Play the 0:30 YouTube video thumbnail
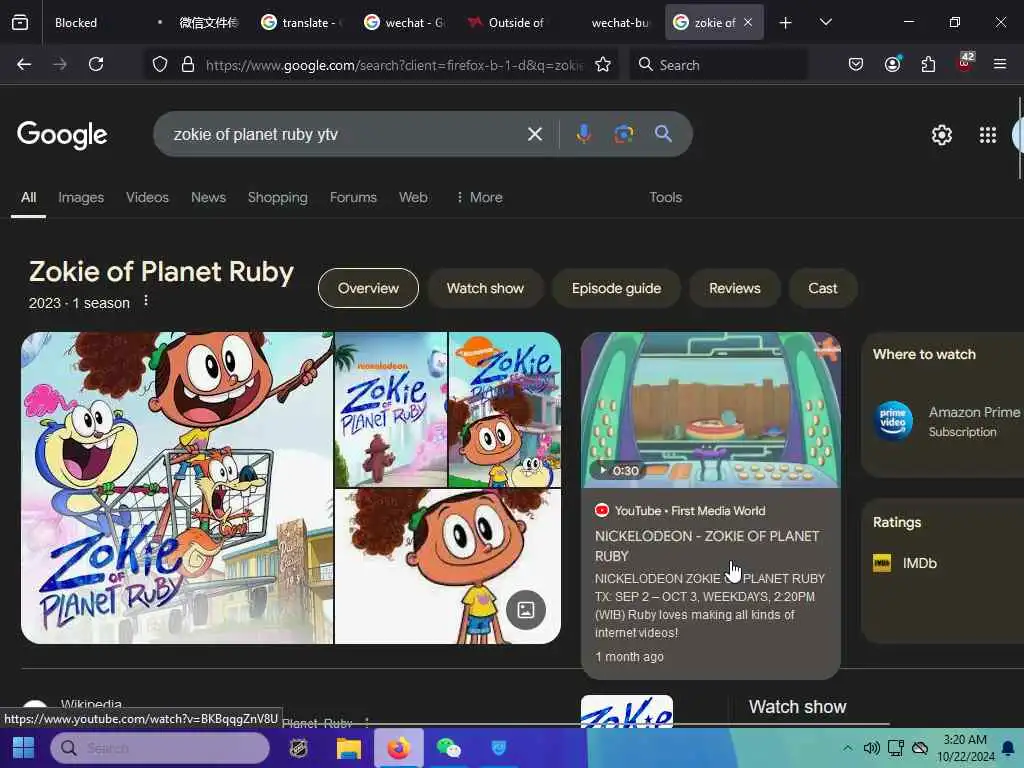 [x=711, y=409]
